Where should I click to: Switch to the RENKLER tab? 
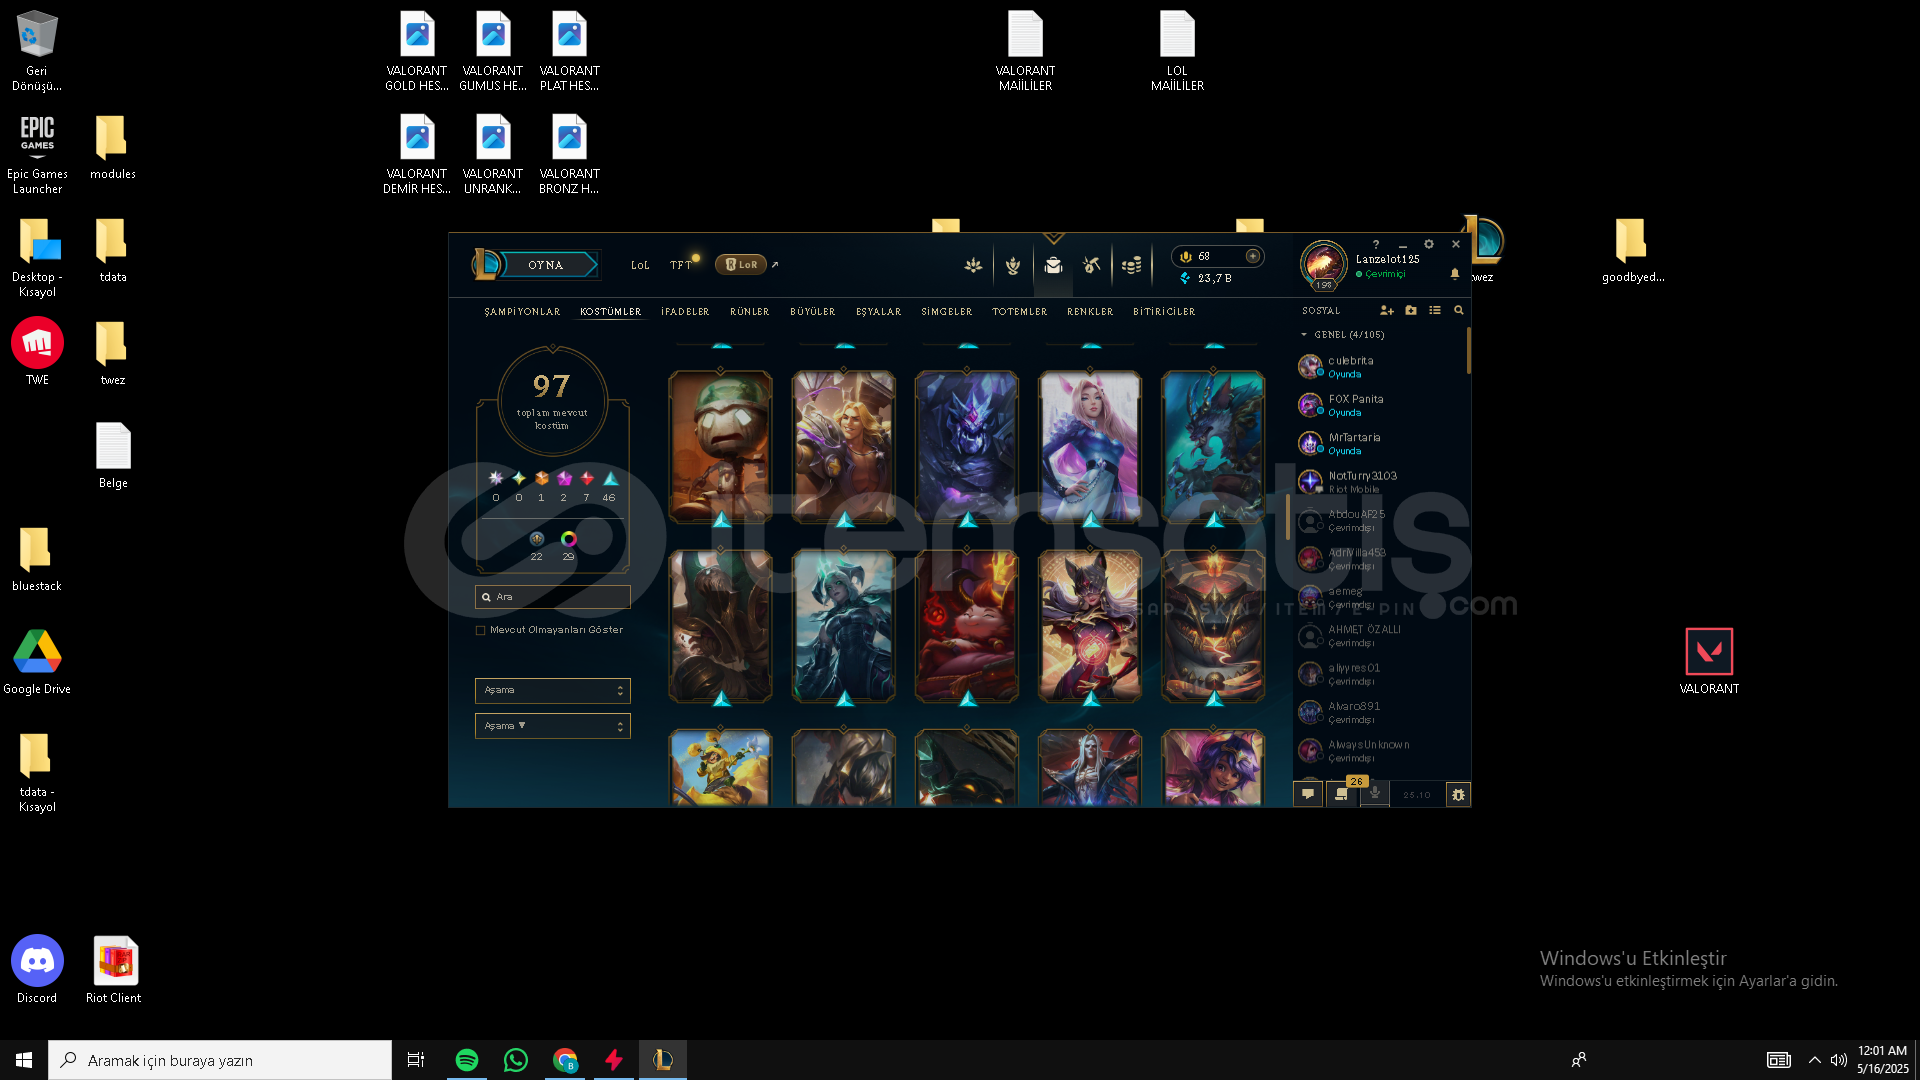[x=1089, y=312]
